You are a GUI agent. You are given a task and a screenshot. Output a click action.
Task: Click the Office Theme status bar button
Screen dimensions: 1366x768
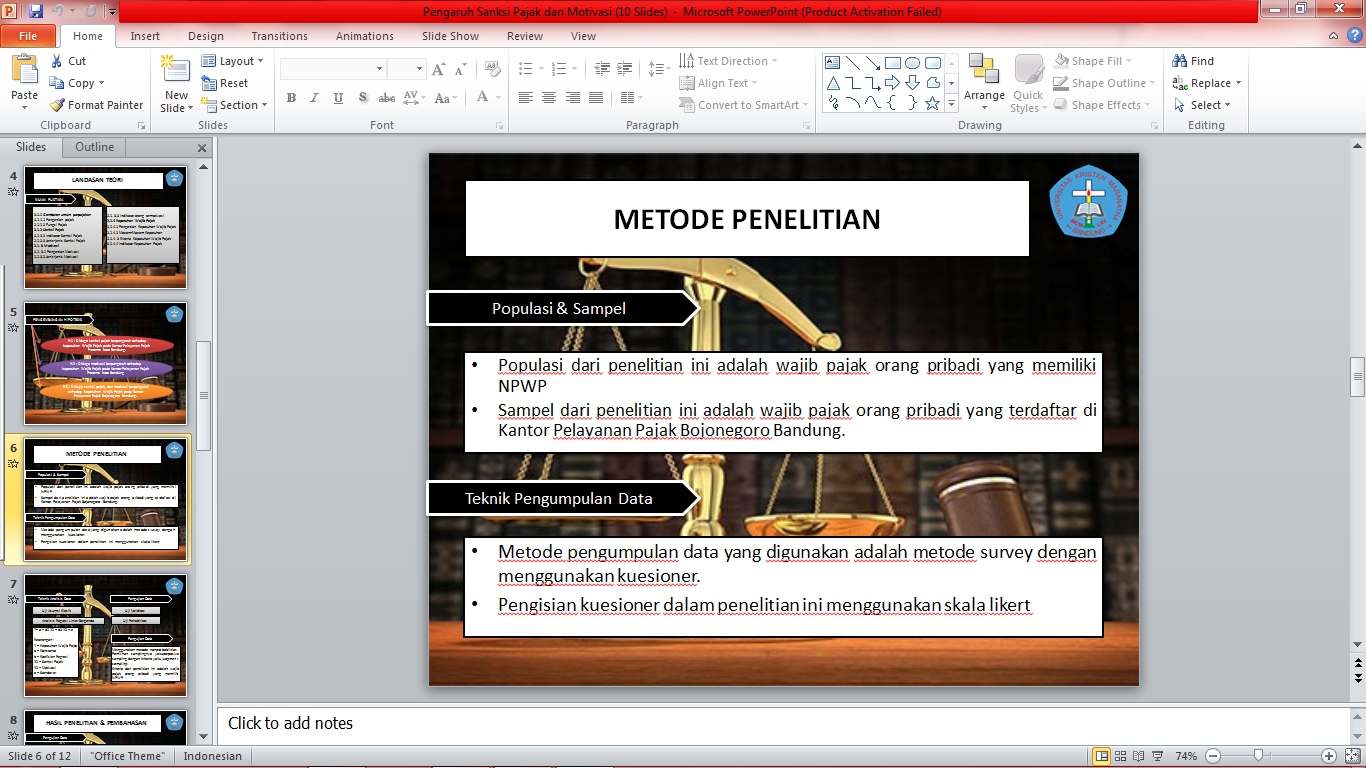click(x=127, y=756)
